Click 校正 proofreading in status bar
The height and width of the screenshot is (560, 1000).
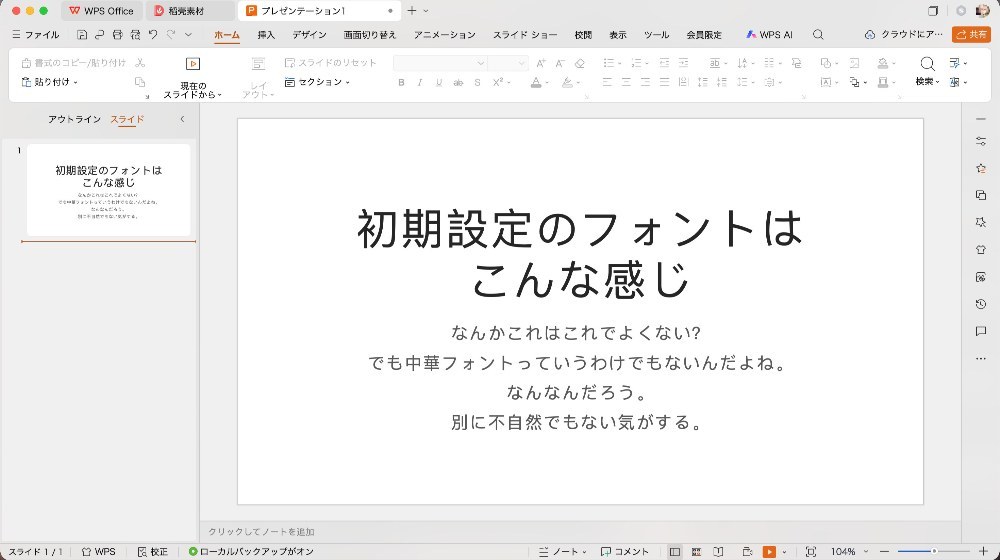[153, 552]
